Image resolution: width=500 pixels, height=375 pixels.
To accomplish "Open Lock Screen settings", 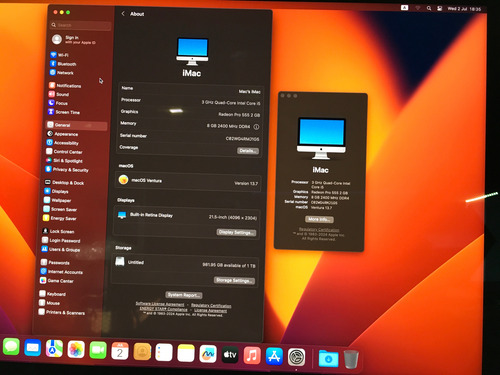I will [58, 231].
